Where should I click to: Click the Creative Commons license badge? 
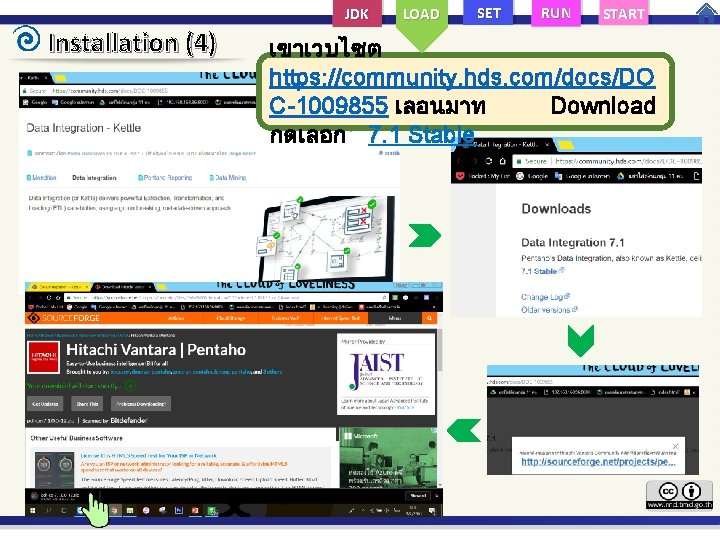pos(680,495)
